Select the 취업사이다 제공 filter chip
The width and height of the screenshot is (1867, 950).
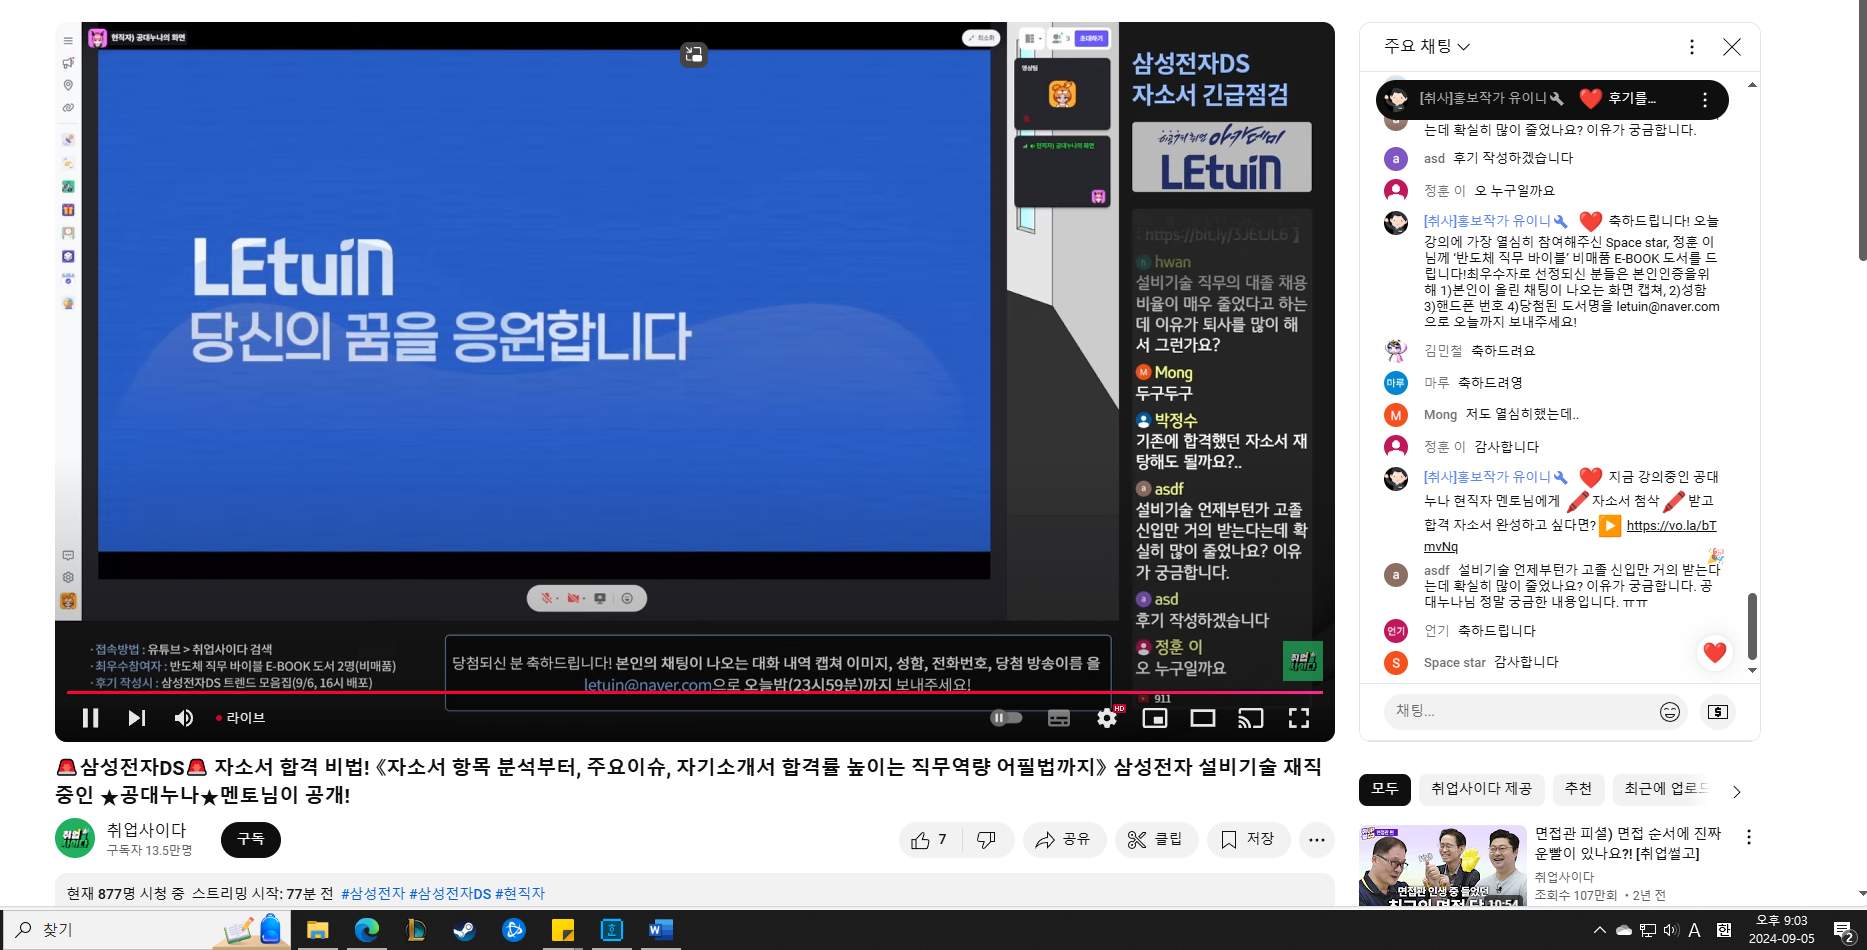click(x=1481, y=789)
